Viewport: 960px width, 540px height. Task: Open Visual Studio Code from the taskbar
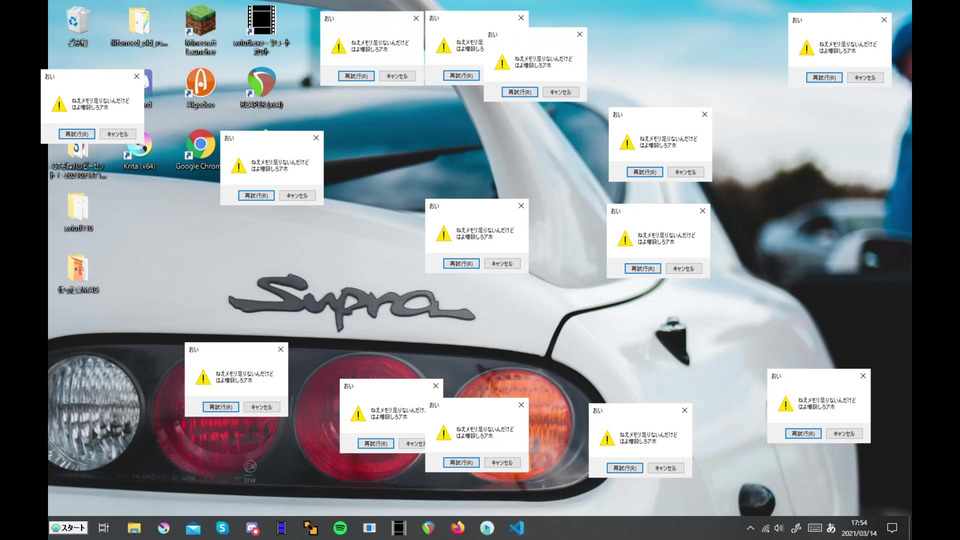pos(516,528)
